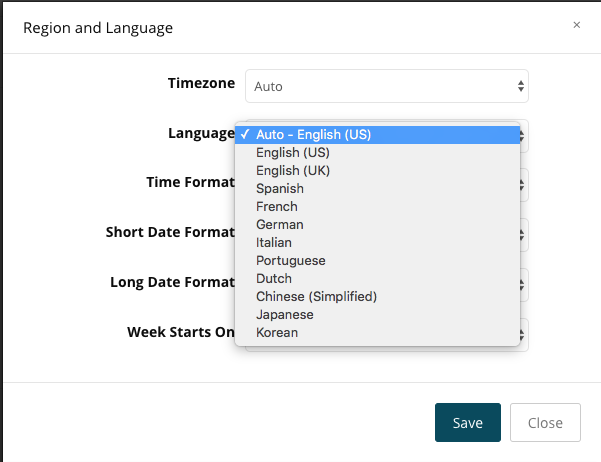This screenshot has width=601, height=462.
Task: Select Japanese language
Action: click(377, 315)
